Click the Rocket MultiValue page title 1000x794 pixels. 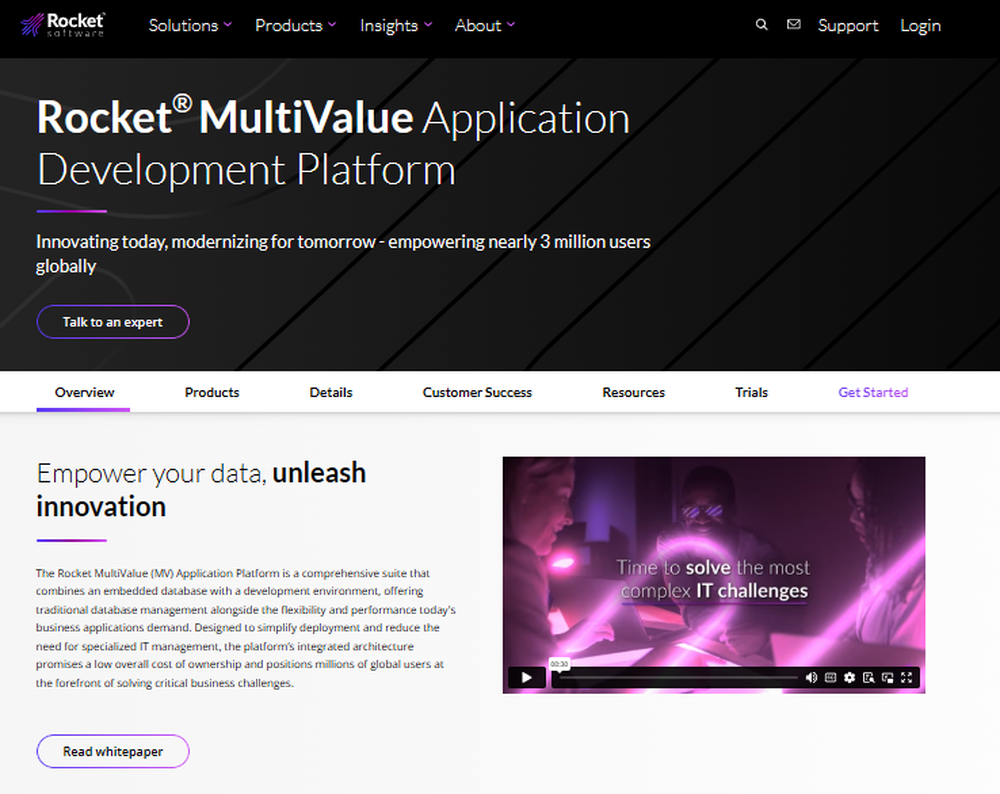click(x=333, y=143)
